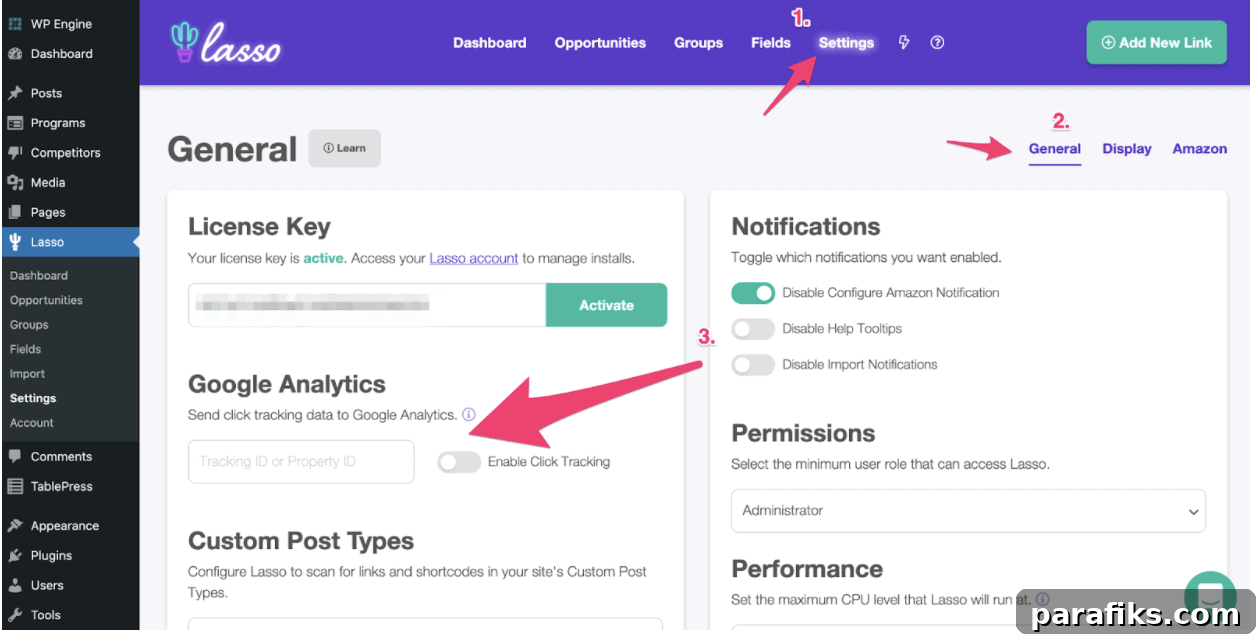The width and height of the screenshot is (1258, 642).
Task: Toggle Disable Configure Amazon Notification switch
Action: pos(753,293)
